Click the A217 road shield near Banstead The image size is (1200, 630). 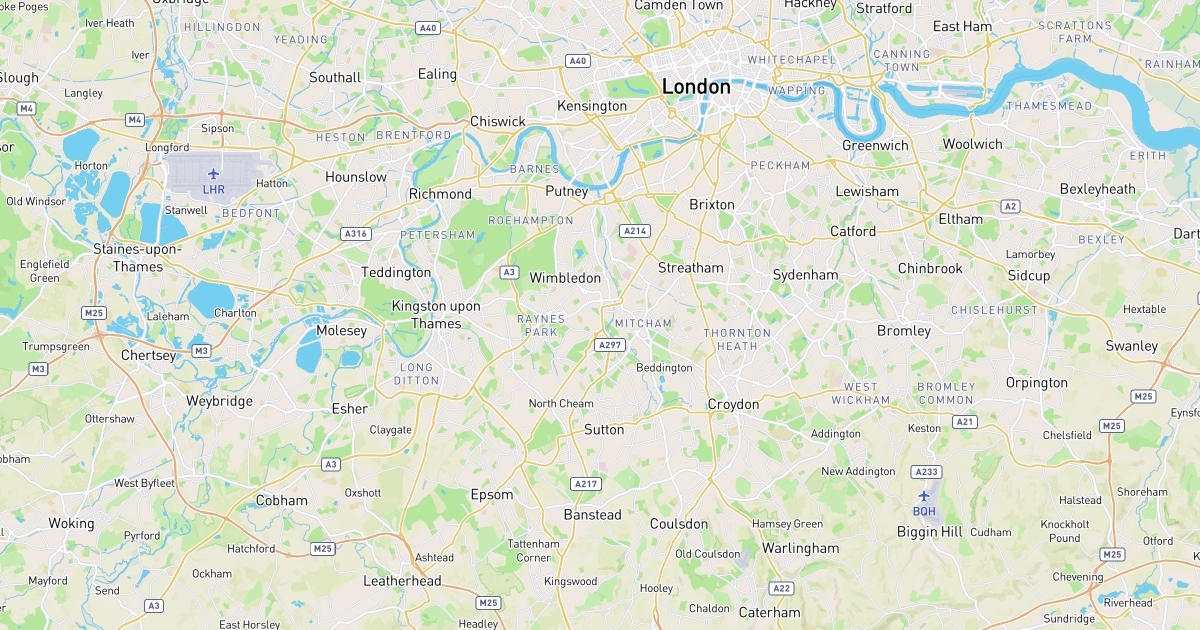point(586,484)
